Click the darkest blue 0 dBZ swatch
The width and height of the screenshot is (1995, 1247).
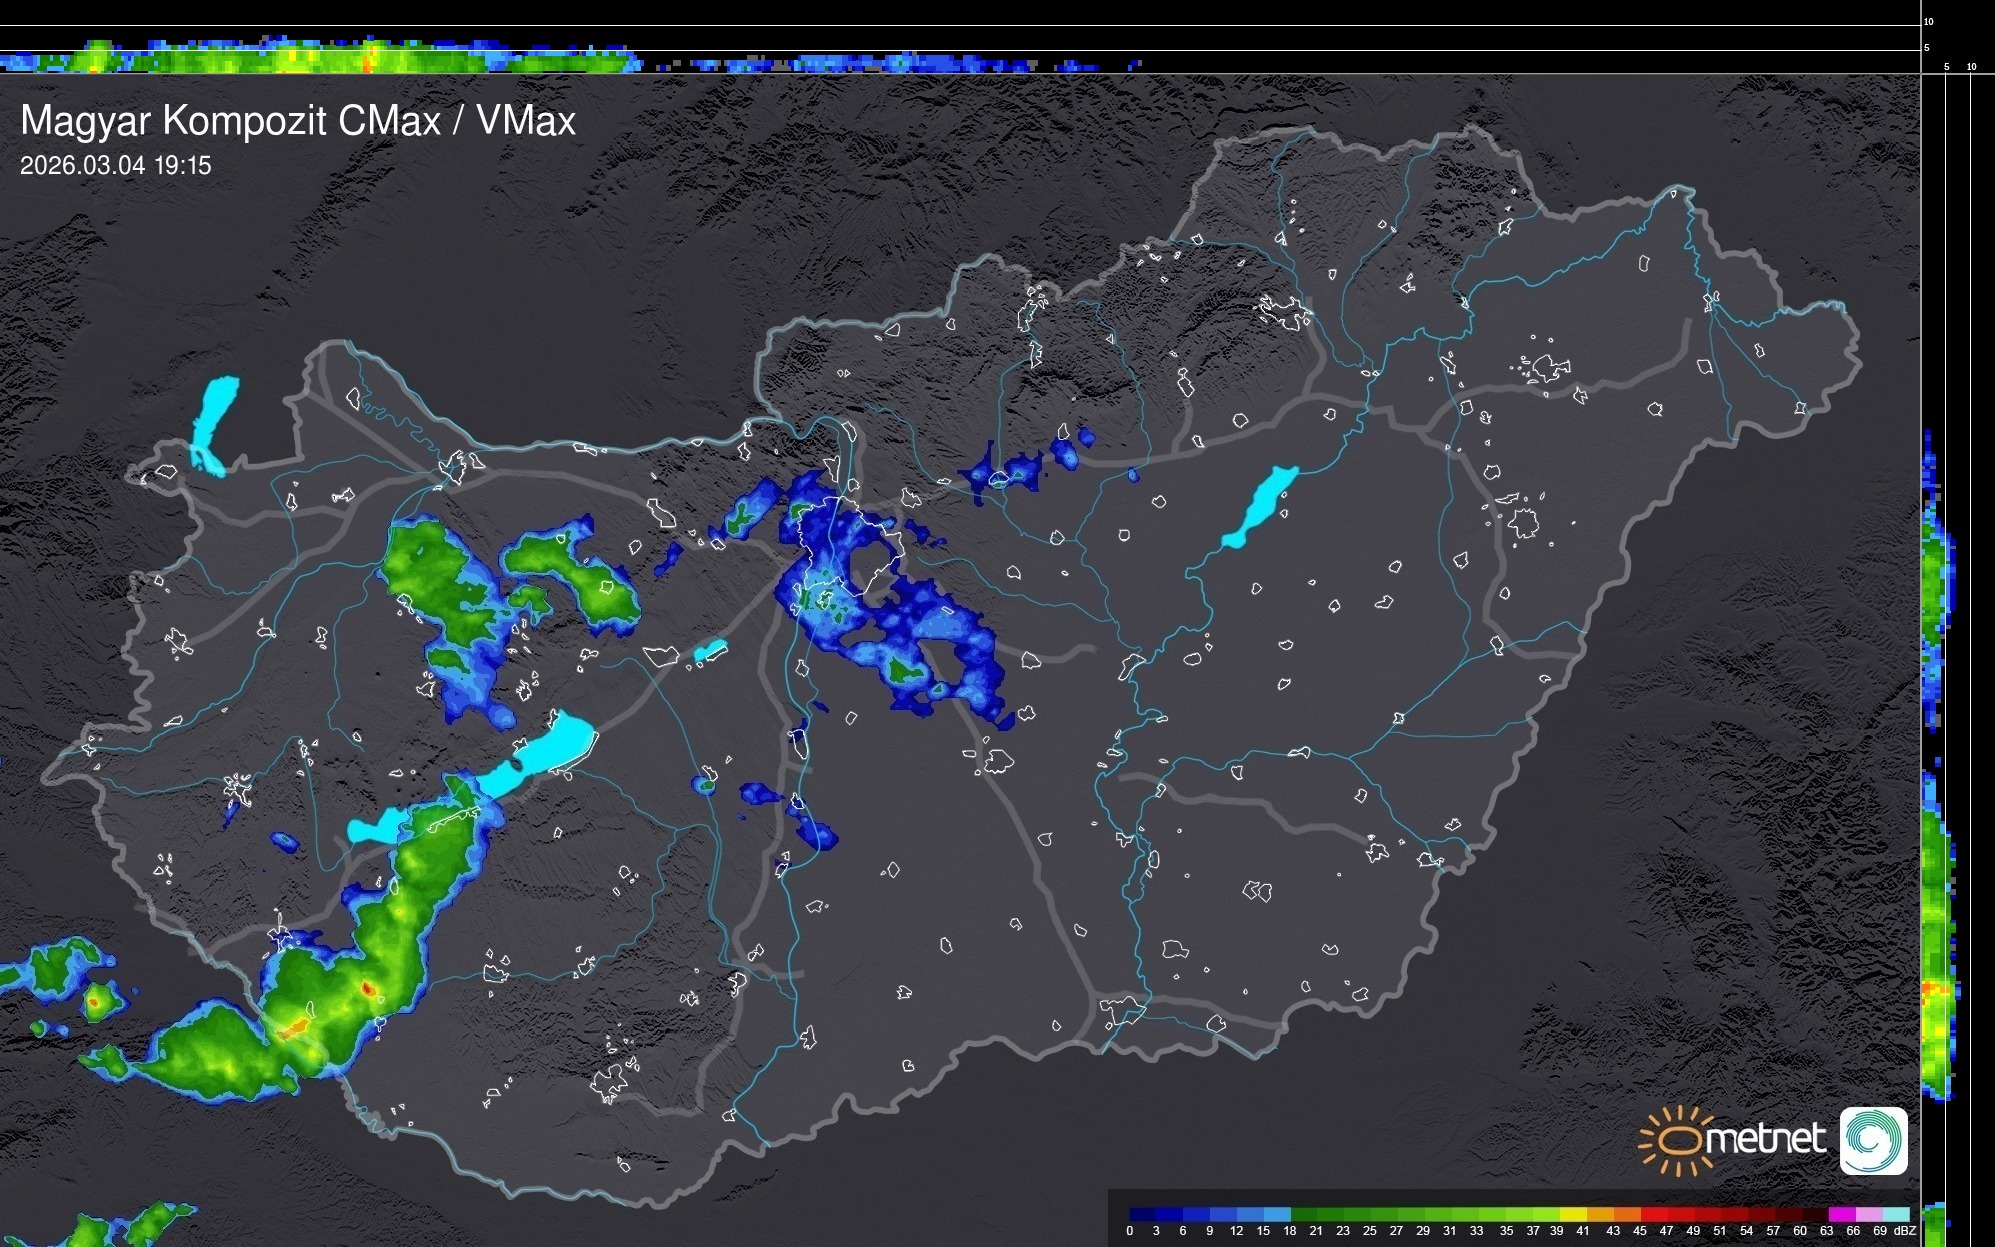1142,1214
